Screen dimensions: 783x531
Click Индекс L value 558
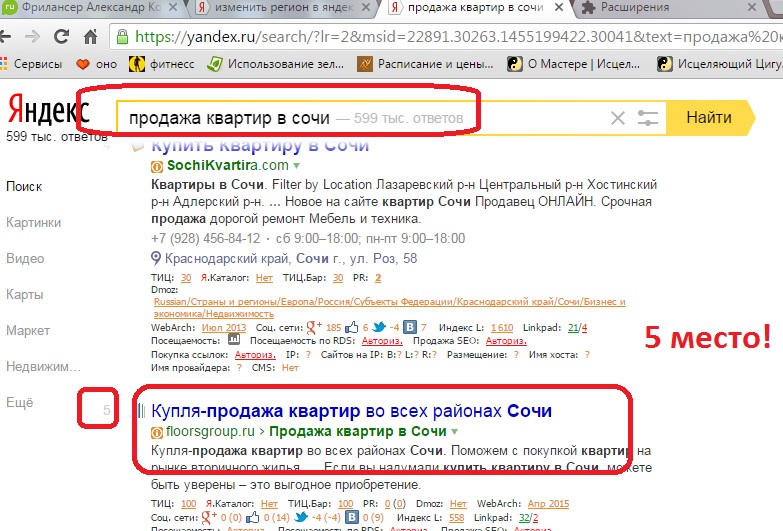(456, 518)
